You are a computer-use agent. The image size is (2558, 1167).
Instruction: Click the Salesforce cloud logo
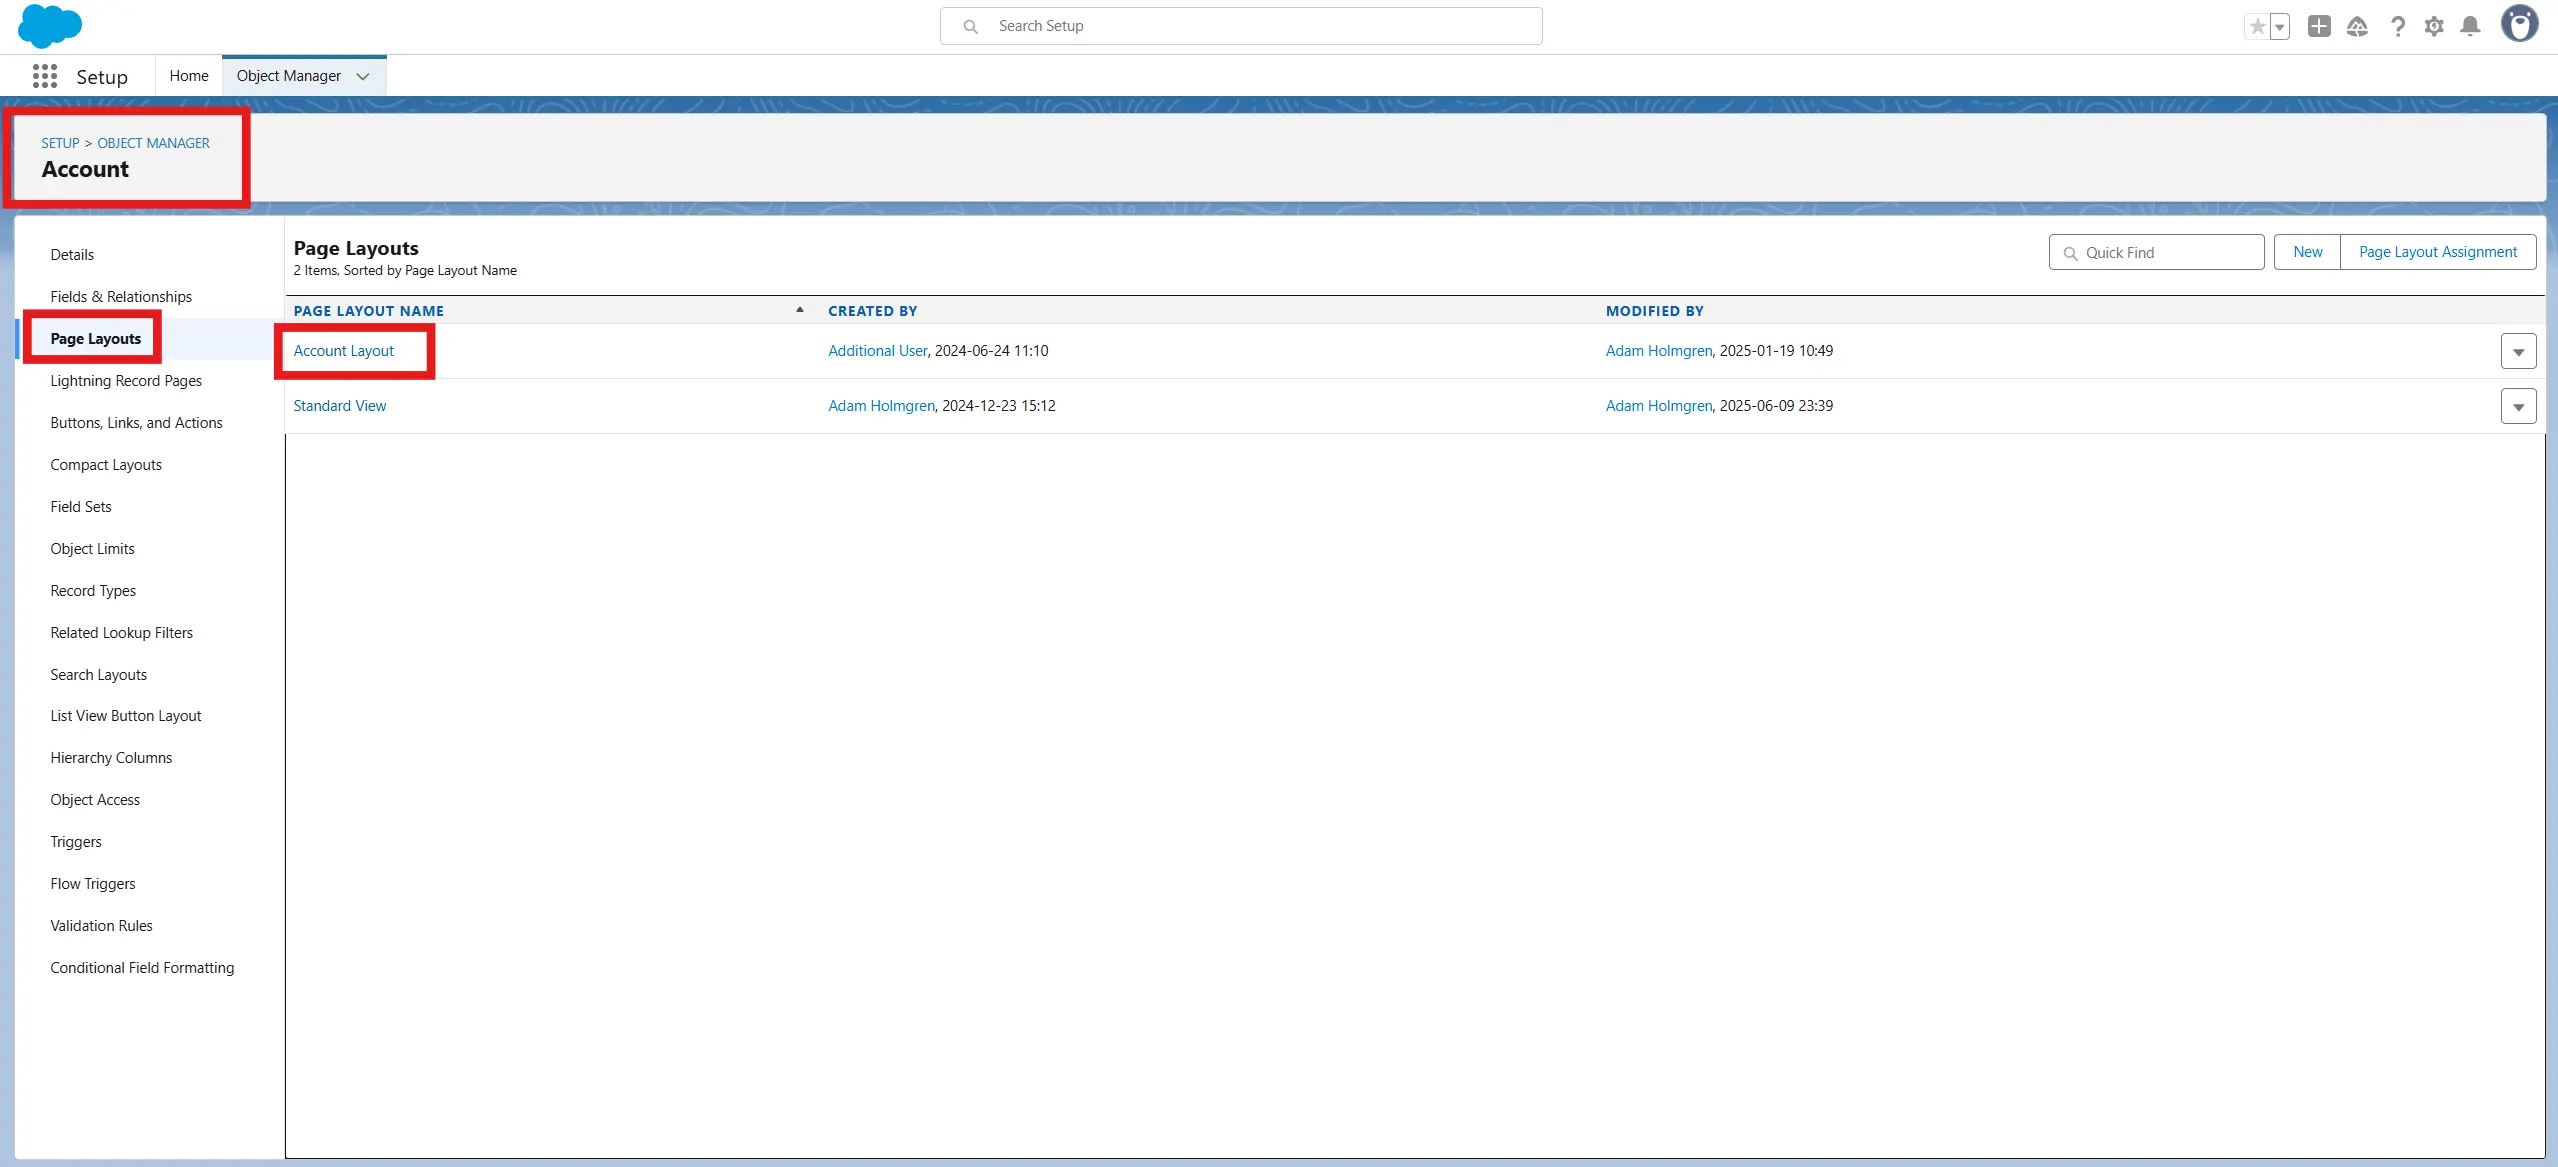click(x=49, y=26)
